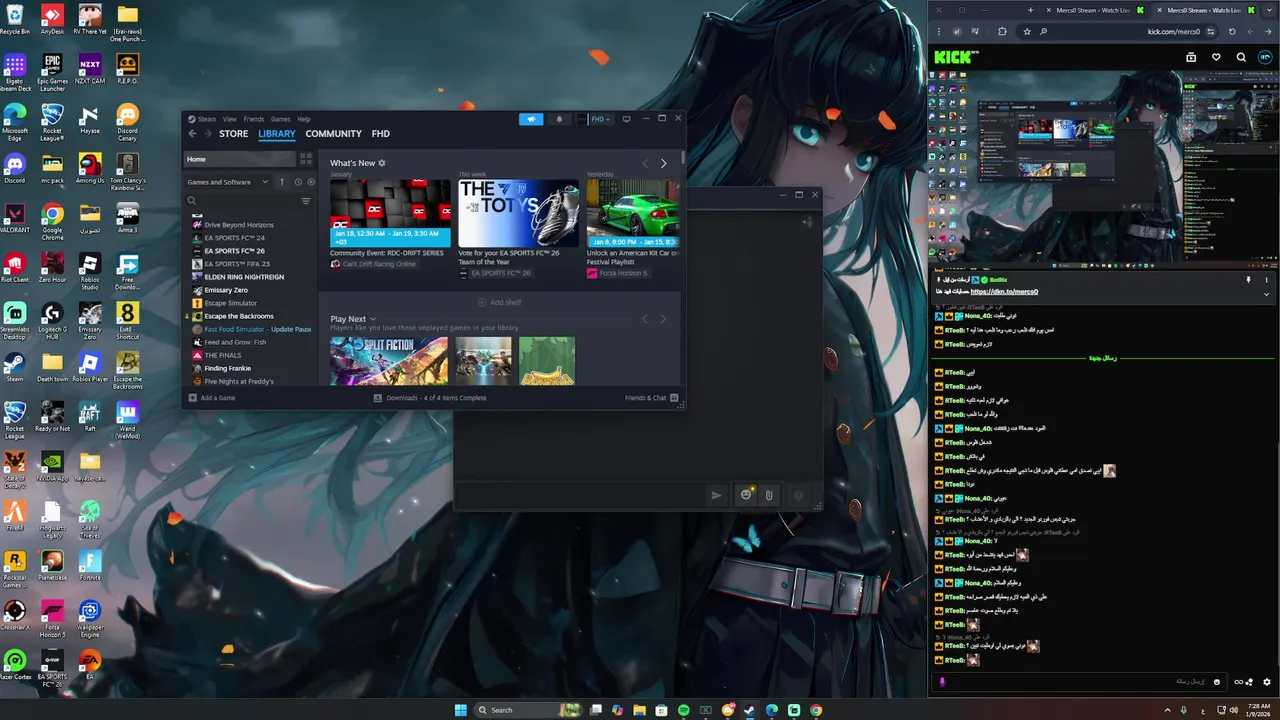Enter Steam Big Picture mode icon
This screenshot has height=720, width=1280.
click(x=626, y=119)
